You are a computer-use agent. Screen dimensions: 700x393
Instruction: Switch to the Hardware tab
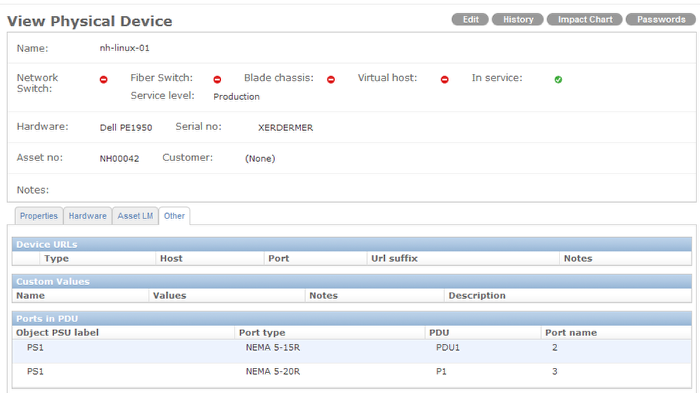[x=88, y=216]
